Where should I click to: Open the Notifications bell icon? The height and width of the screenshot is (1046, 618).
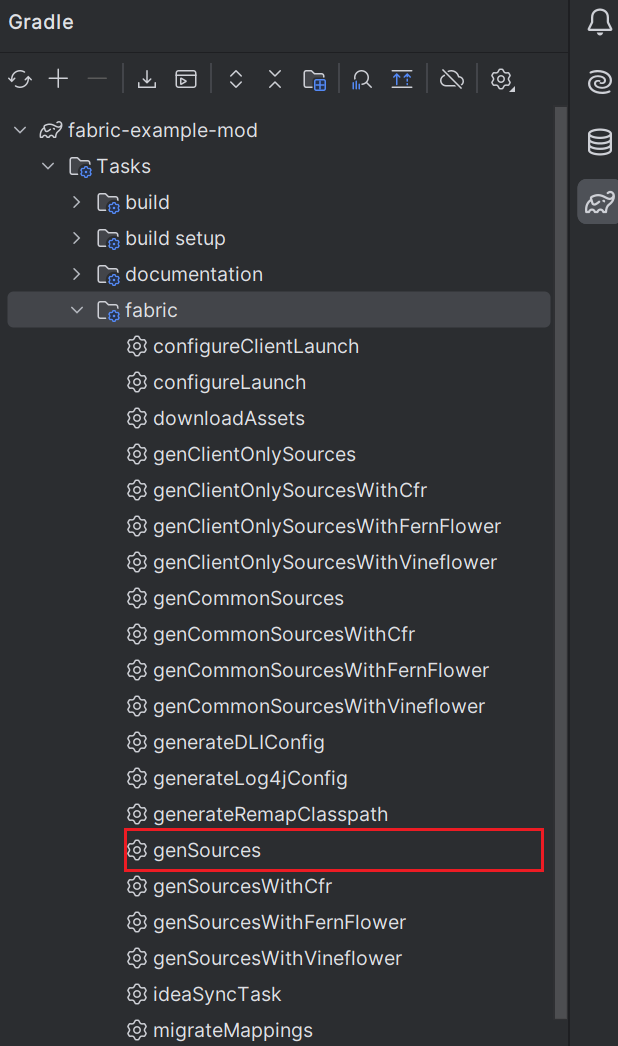tap(599, 22)
